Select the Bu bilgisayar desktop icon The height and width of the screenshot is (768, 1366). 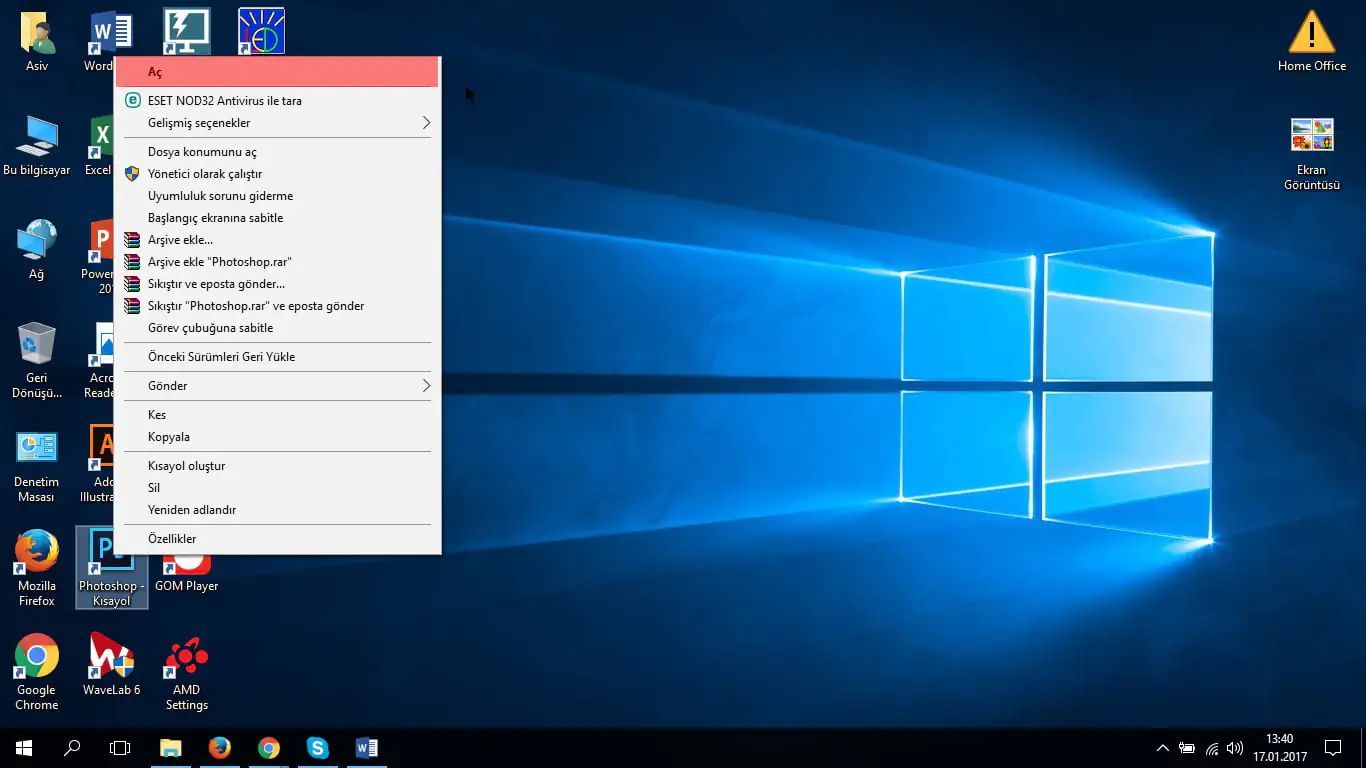pos(36,137)
